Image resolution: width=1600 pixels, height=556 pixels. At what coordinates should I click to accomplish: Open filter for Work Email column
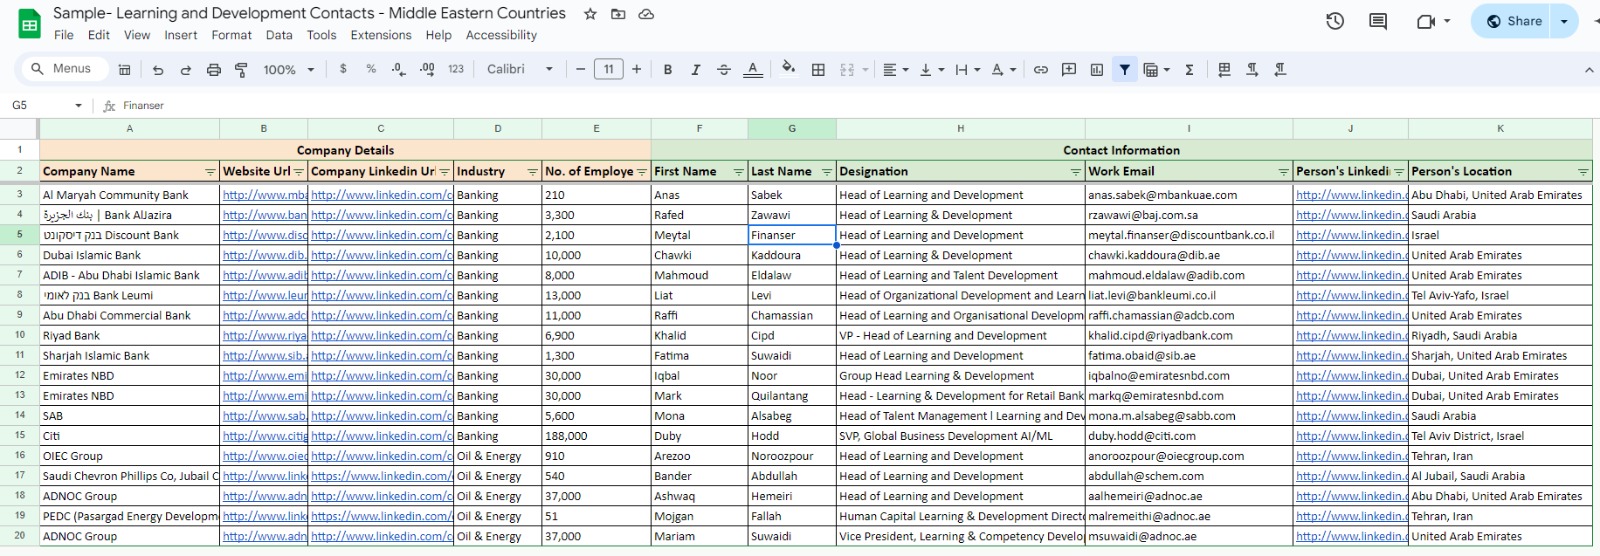(1283, 172)
